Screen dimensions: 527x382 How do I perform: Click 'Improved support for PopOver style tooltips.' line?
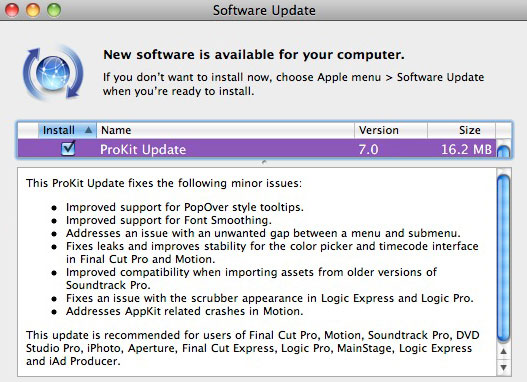185,207
